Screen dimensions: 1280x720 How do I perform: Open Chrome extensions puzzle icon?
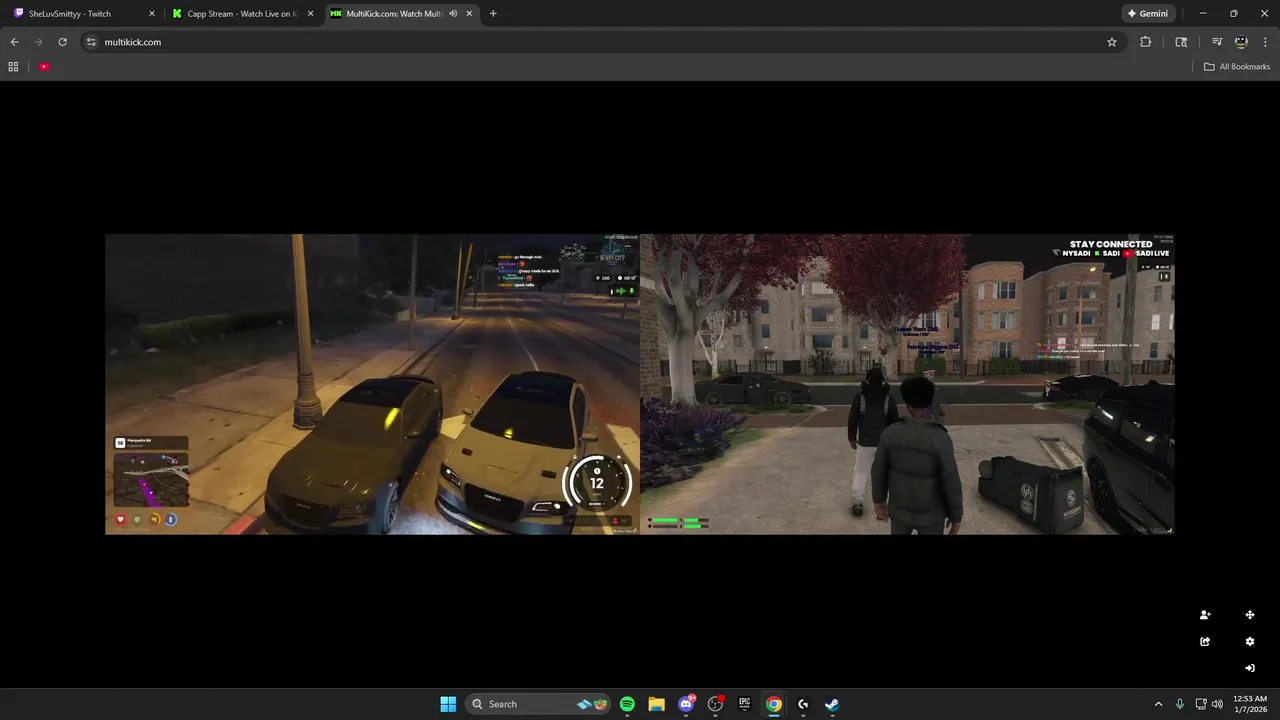tap(1146, 42)
